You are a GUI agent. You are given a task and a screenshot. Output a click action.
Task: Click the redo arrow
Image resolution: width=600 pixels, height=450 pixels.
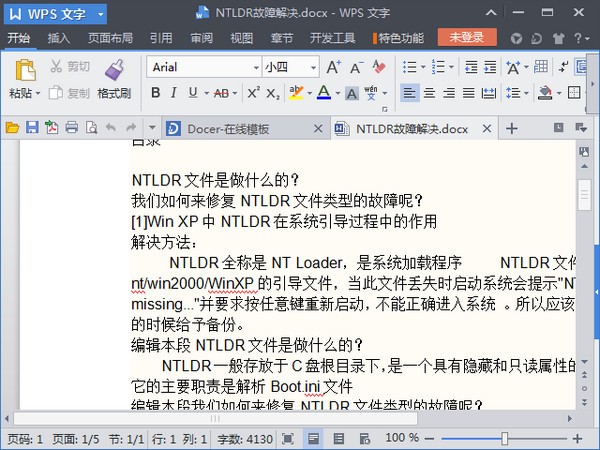pyautogui.click(x=131, y=127)
